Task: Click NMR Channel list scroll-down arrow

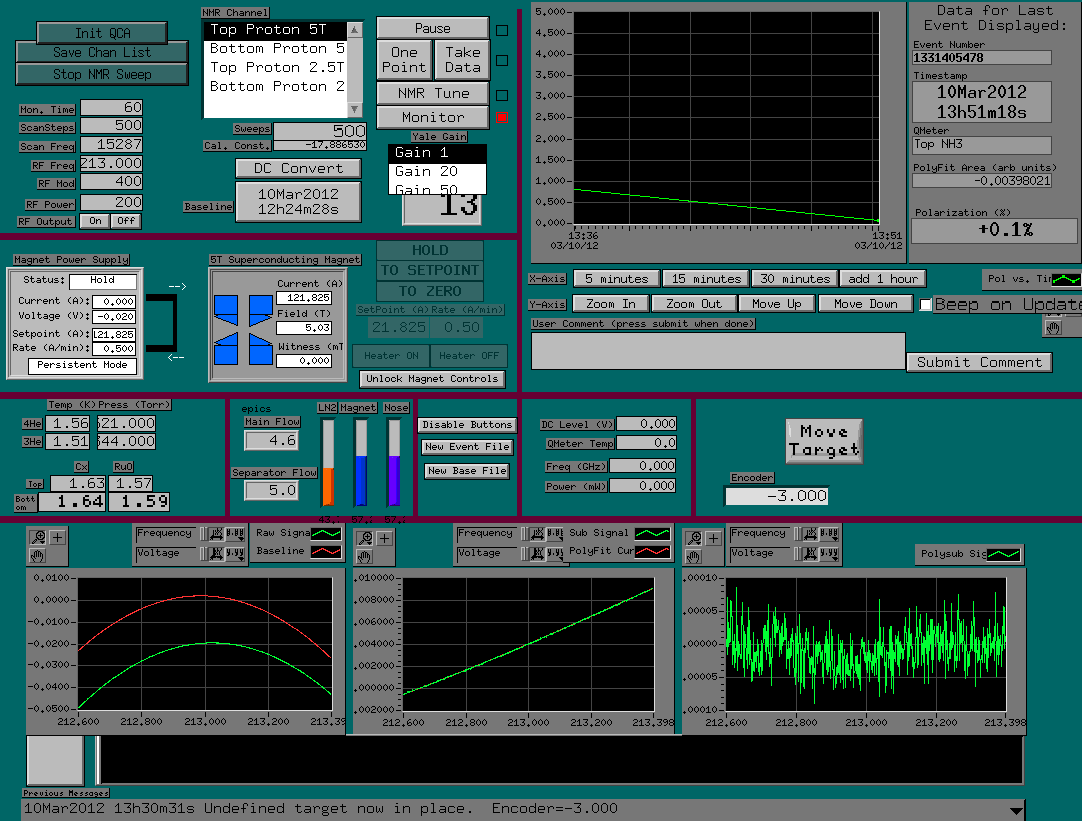Action: [x=355, y=109]
